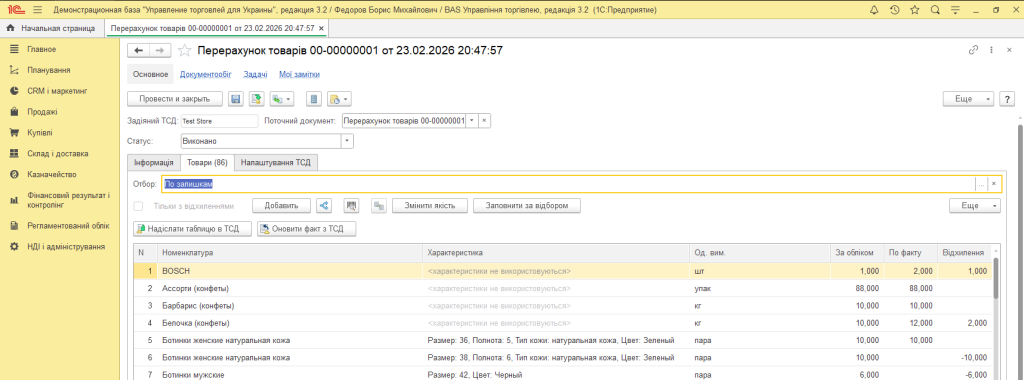Viewport: 1024px width, 380px height.
Task: Go forward with right arrow
Action: [161, 51]
